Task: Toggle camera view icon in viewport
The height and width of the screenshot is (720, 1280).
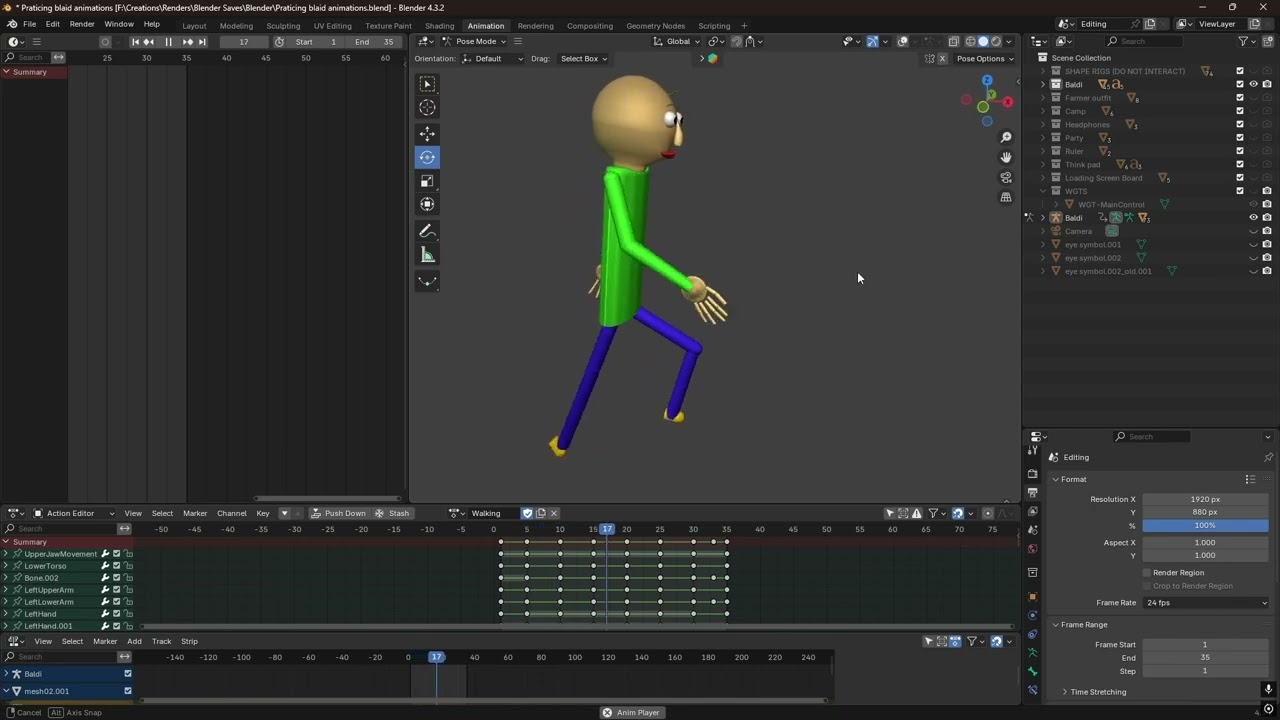Action: (1006, 177)
